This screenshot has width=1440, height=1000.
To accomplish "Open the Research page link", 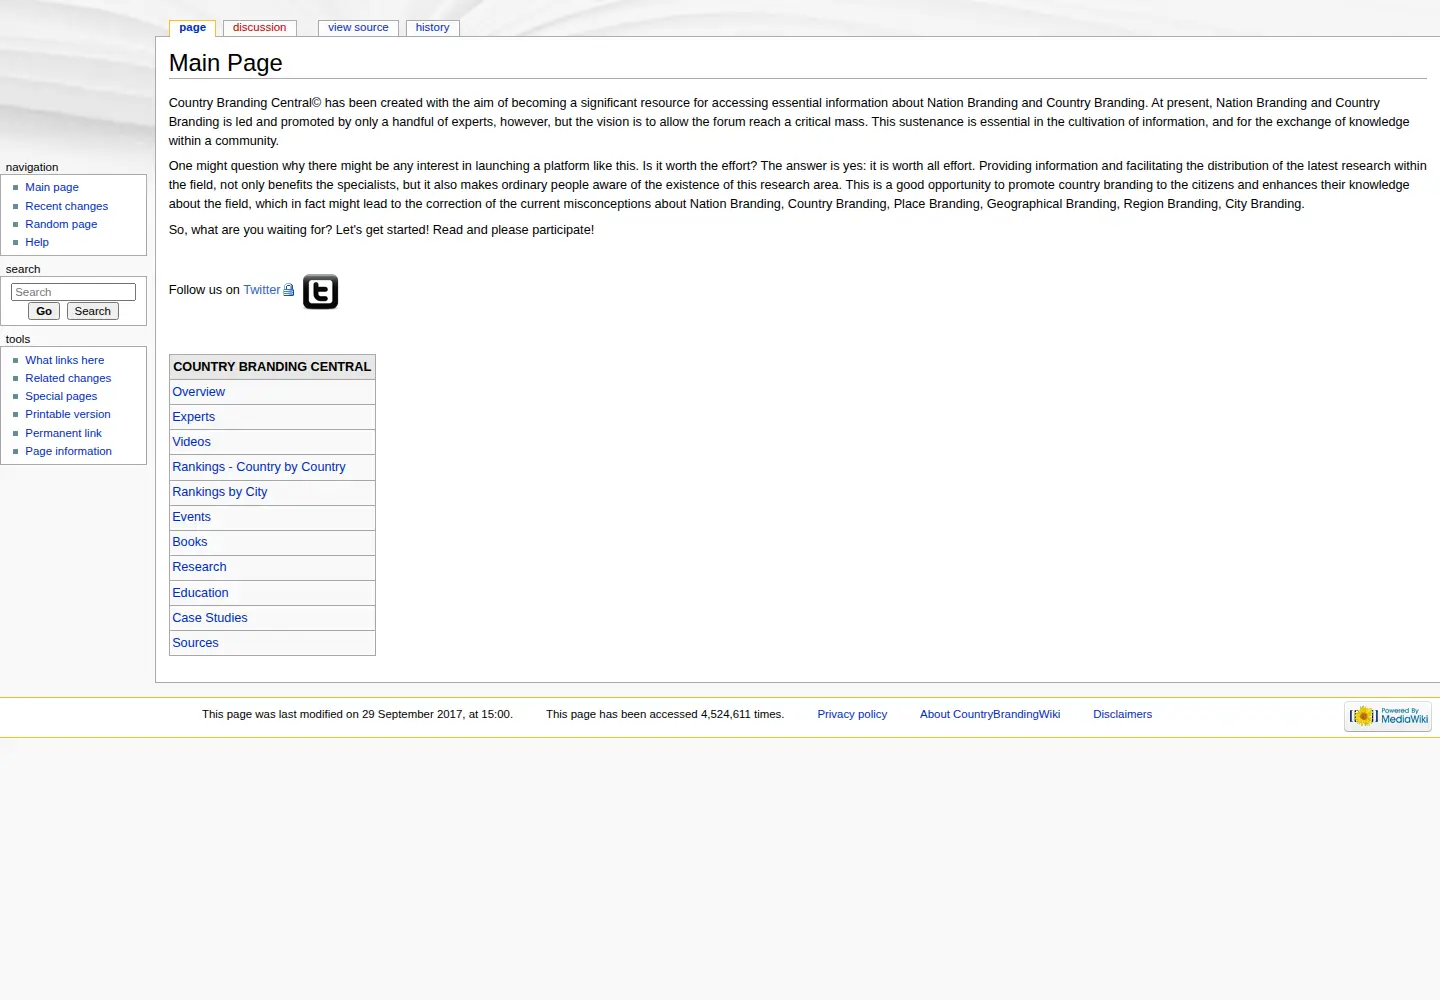I will click(x=200, y=567).
